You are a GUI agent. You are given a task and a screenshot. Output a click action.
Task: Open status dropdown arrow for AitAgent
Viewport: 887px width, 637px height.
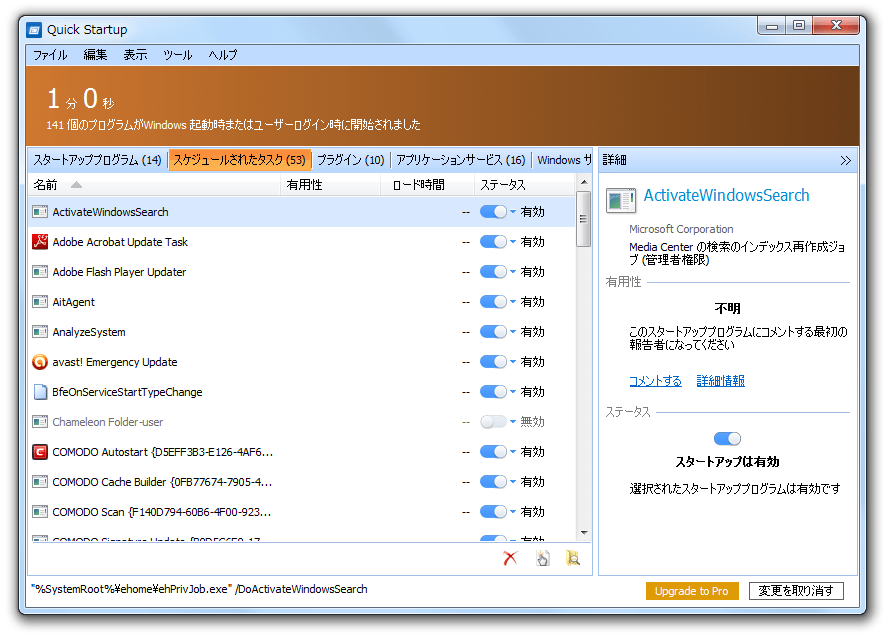click(513, 302)
